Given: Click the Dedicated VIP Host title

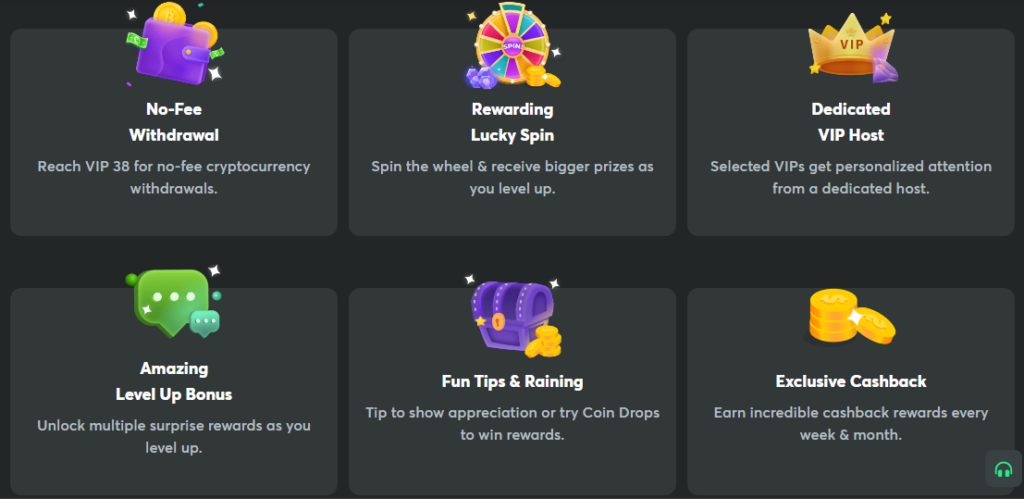Looking at the screenshot, I should click(x=850, y=122).
